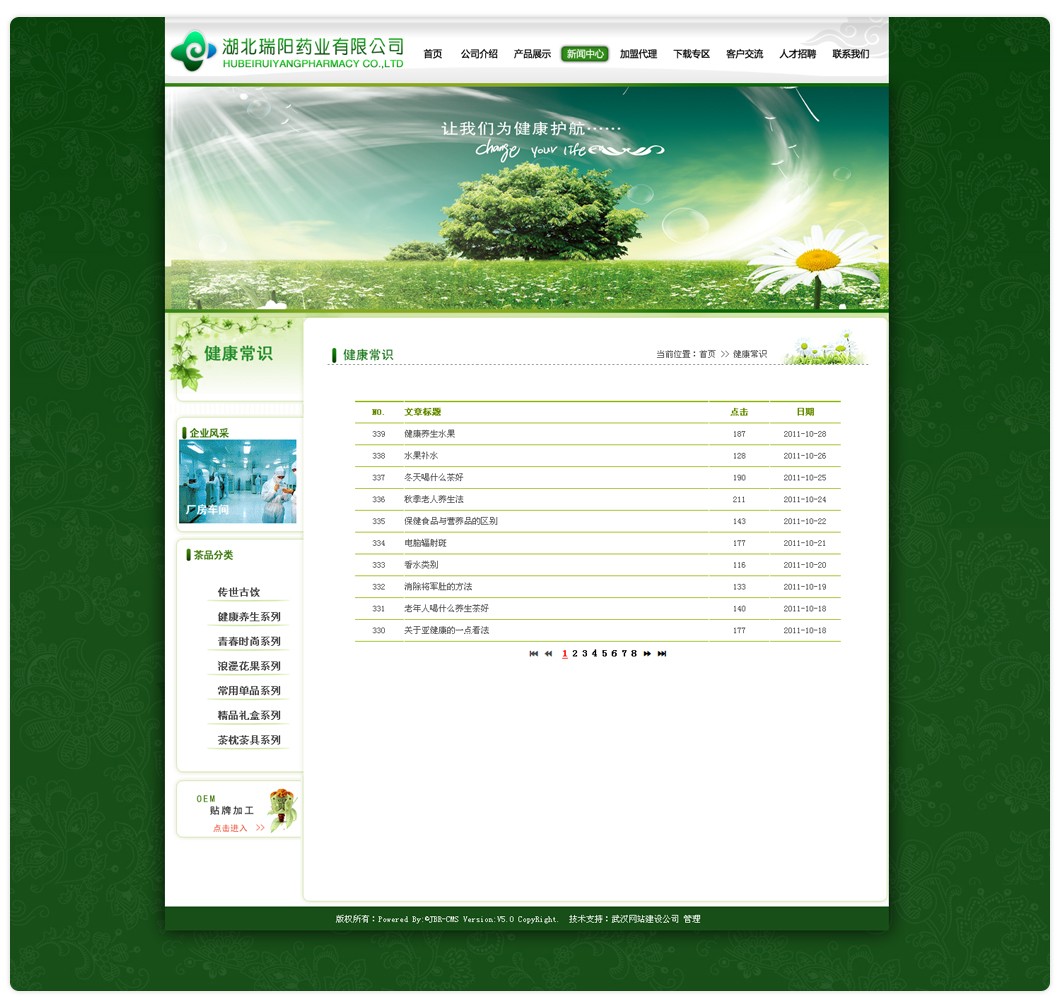1060x1008 pixels.
Task: Click 首页 breadcrumb link
Action: coord(707,354)
